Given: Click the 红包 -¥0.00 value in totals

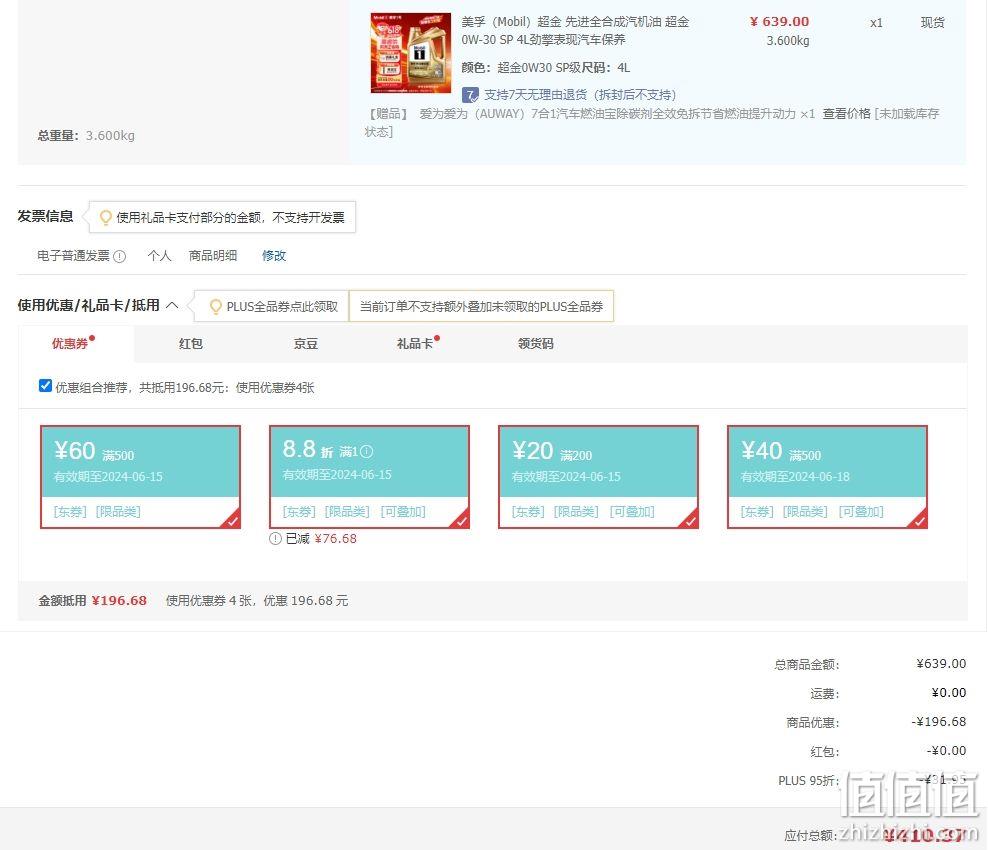Looking at the screenshot, I should coord(946,750).
